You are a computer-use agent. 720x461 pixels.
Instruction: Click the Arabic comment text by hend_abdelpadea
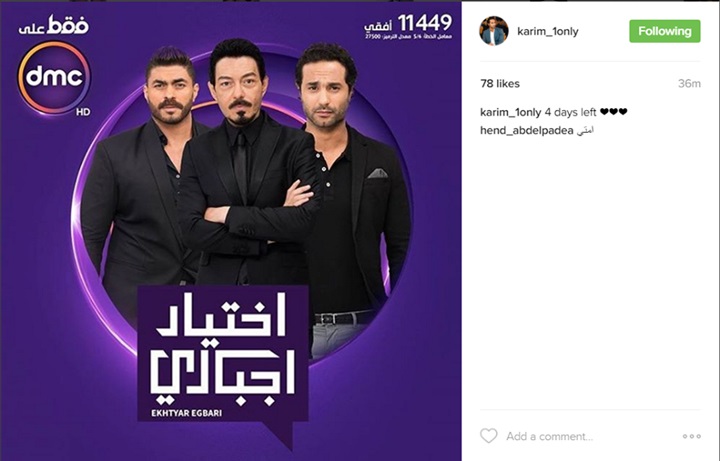tap(585, 130)
